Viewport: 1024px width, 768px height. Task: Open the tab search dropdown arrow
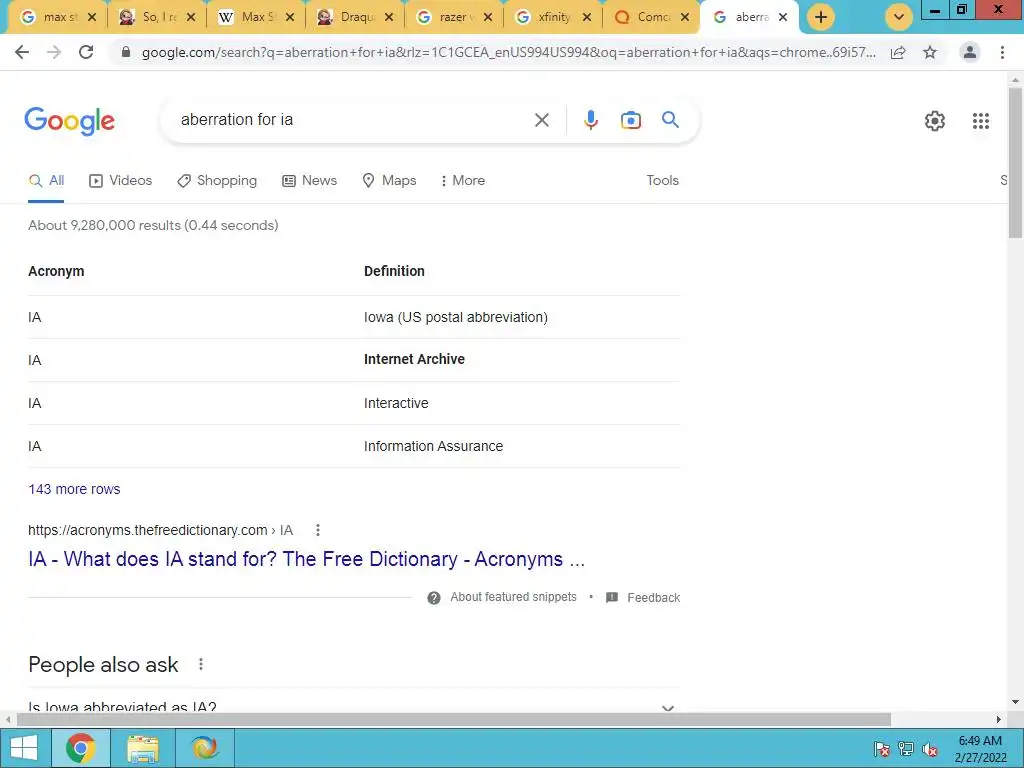pos(899,17)
